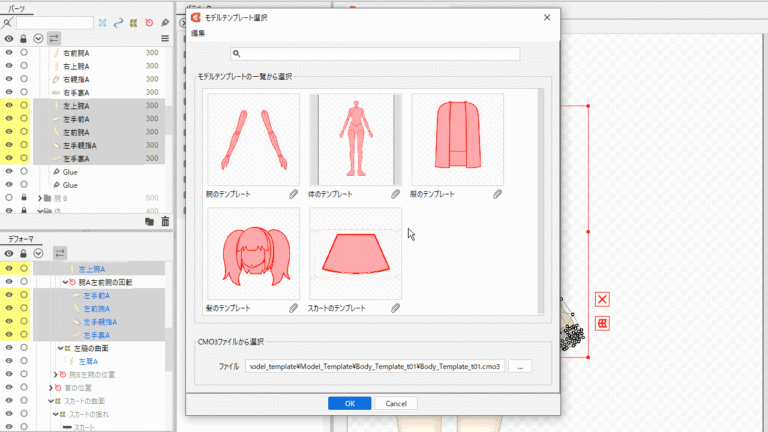
Task: Expand the 腕B左腕の位置 deformer
Action: tap(55, 375)
